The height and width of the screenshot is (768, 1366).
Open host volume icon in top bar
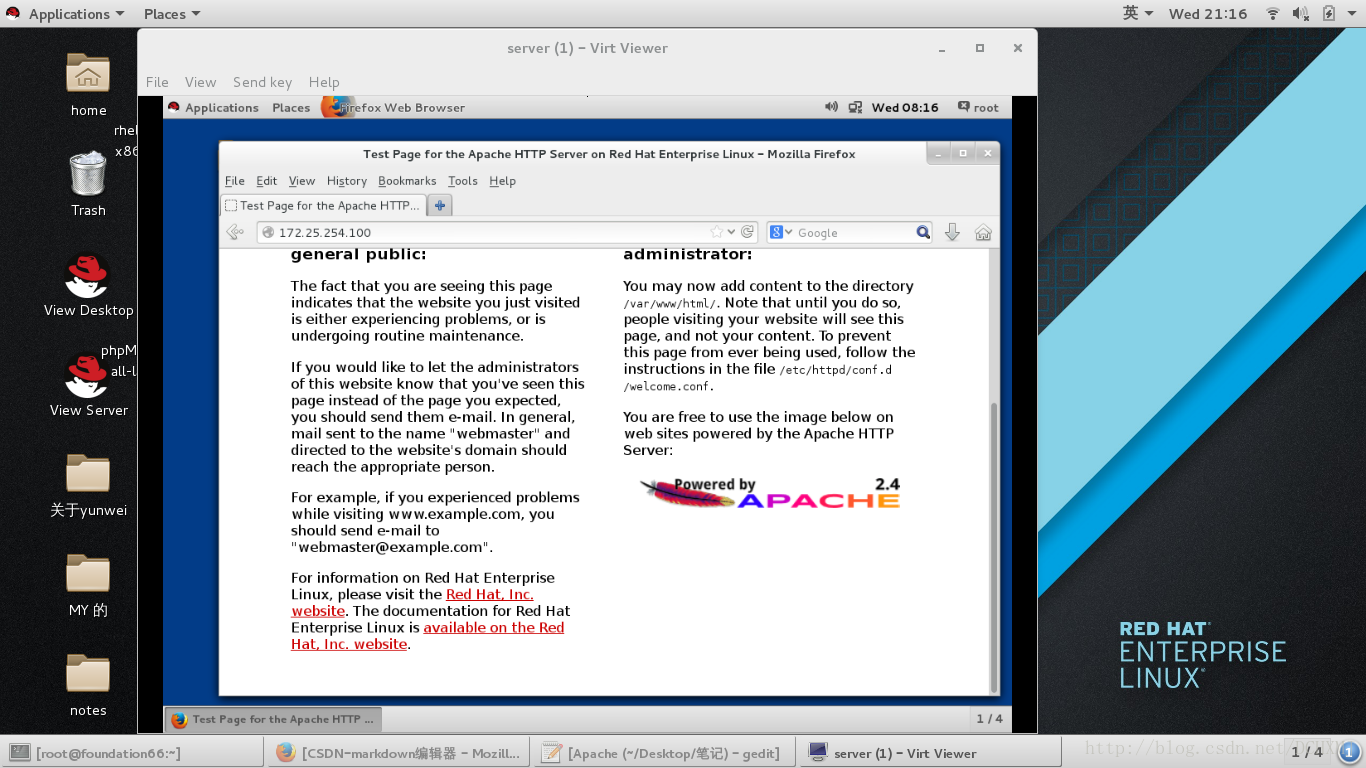click(1301, 13)
